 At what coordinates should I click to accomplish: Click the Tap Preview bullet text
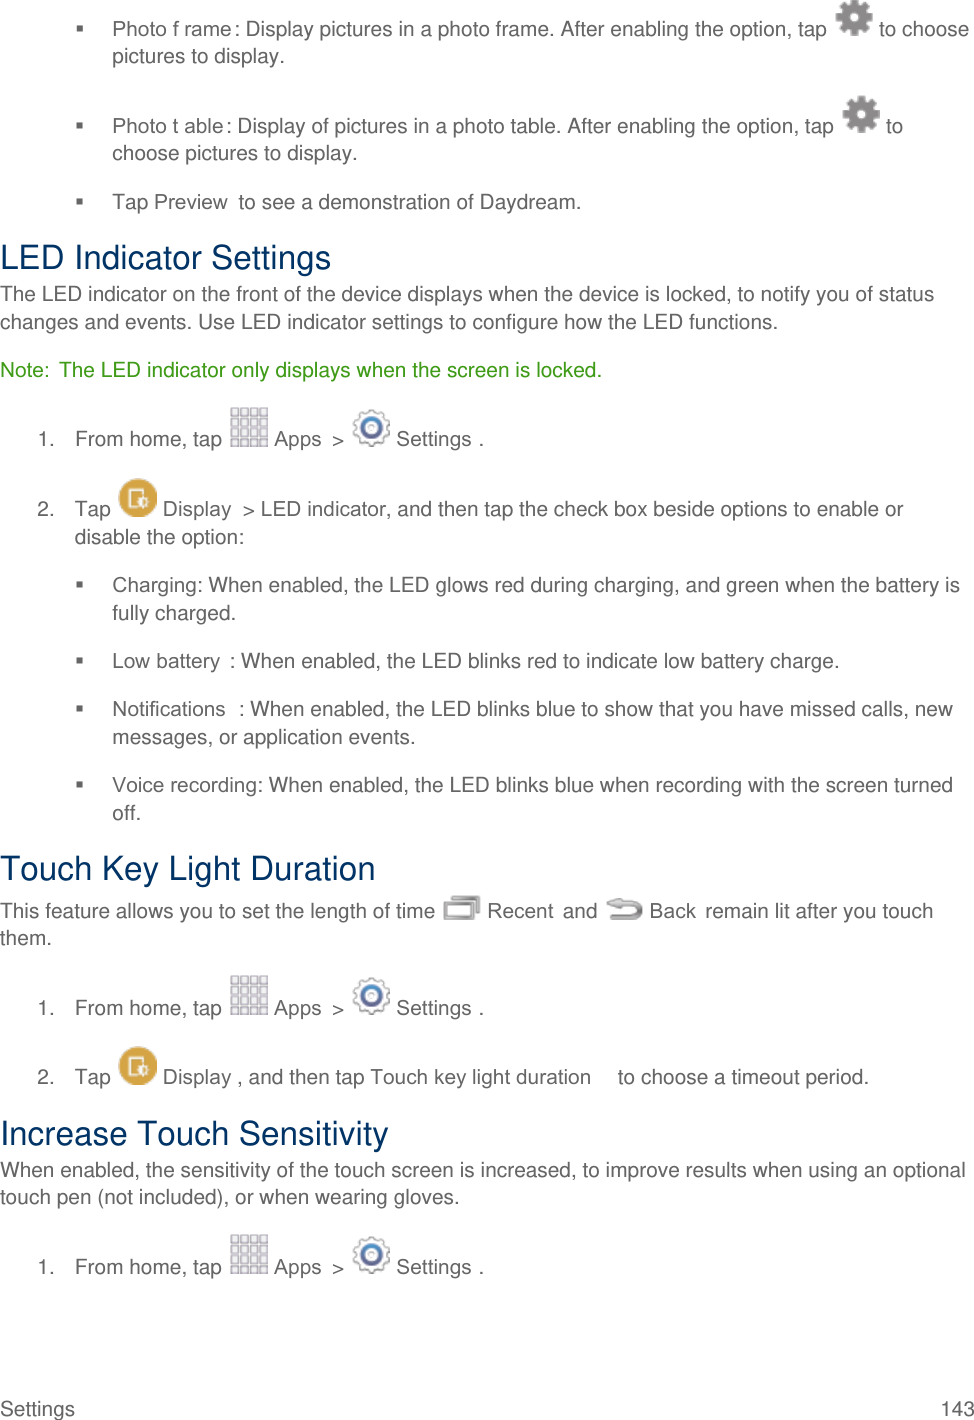click(x=346, y=202)
